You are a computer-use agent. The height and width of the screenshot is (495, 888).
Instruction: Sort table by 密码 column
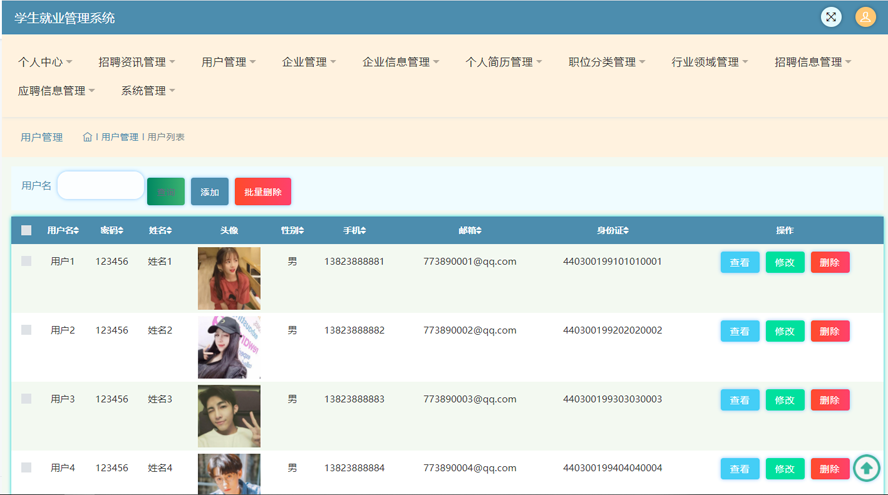(x=112, y=231)
